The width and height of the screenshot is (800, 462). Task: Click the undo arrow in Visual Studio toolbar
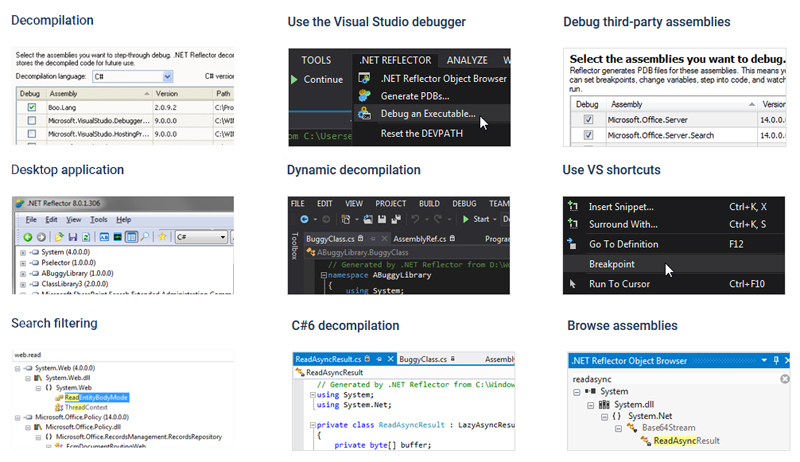pos(415,219)
